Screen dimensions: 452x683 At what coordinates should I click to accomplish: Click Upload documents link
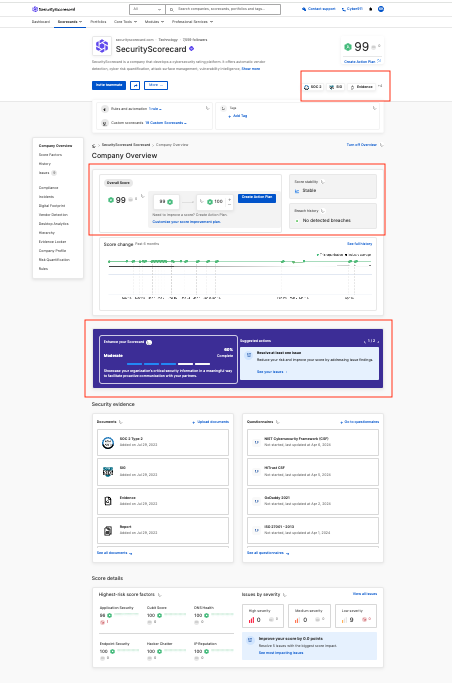click(211, 422)
